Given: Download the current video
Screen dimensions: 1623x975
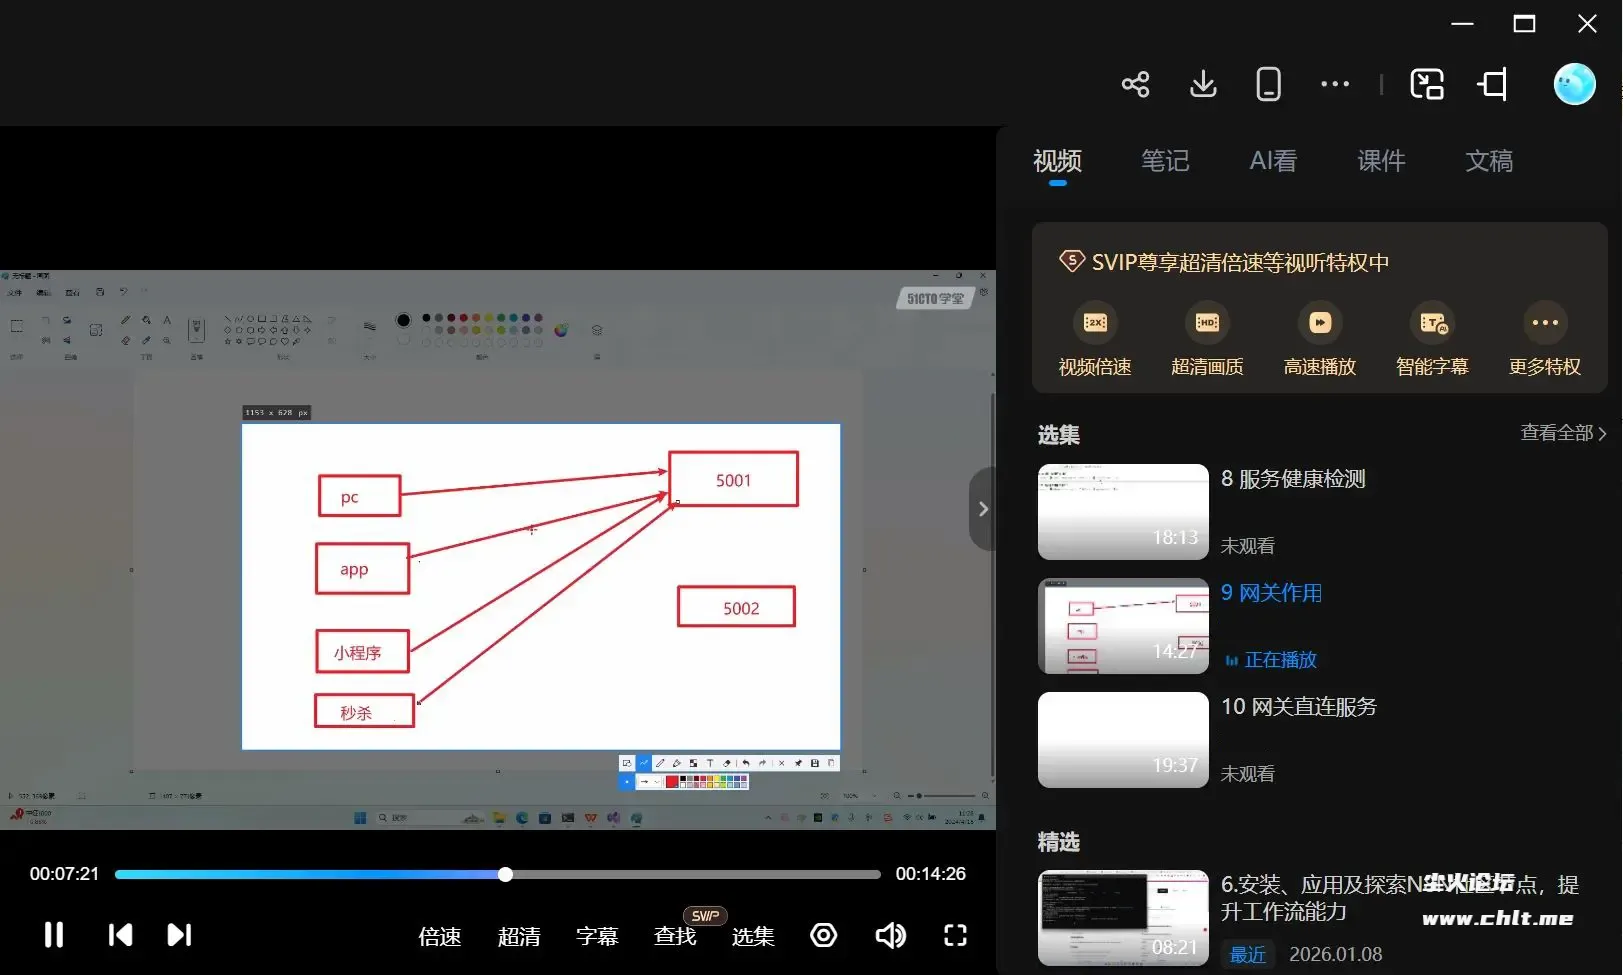Looking at the screenshot, I should (1202, 84).
